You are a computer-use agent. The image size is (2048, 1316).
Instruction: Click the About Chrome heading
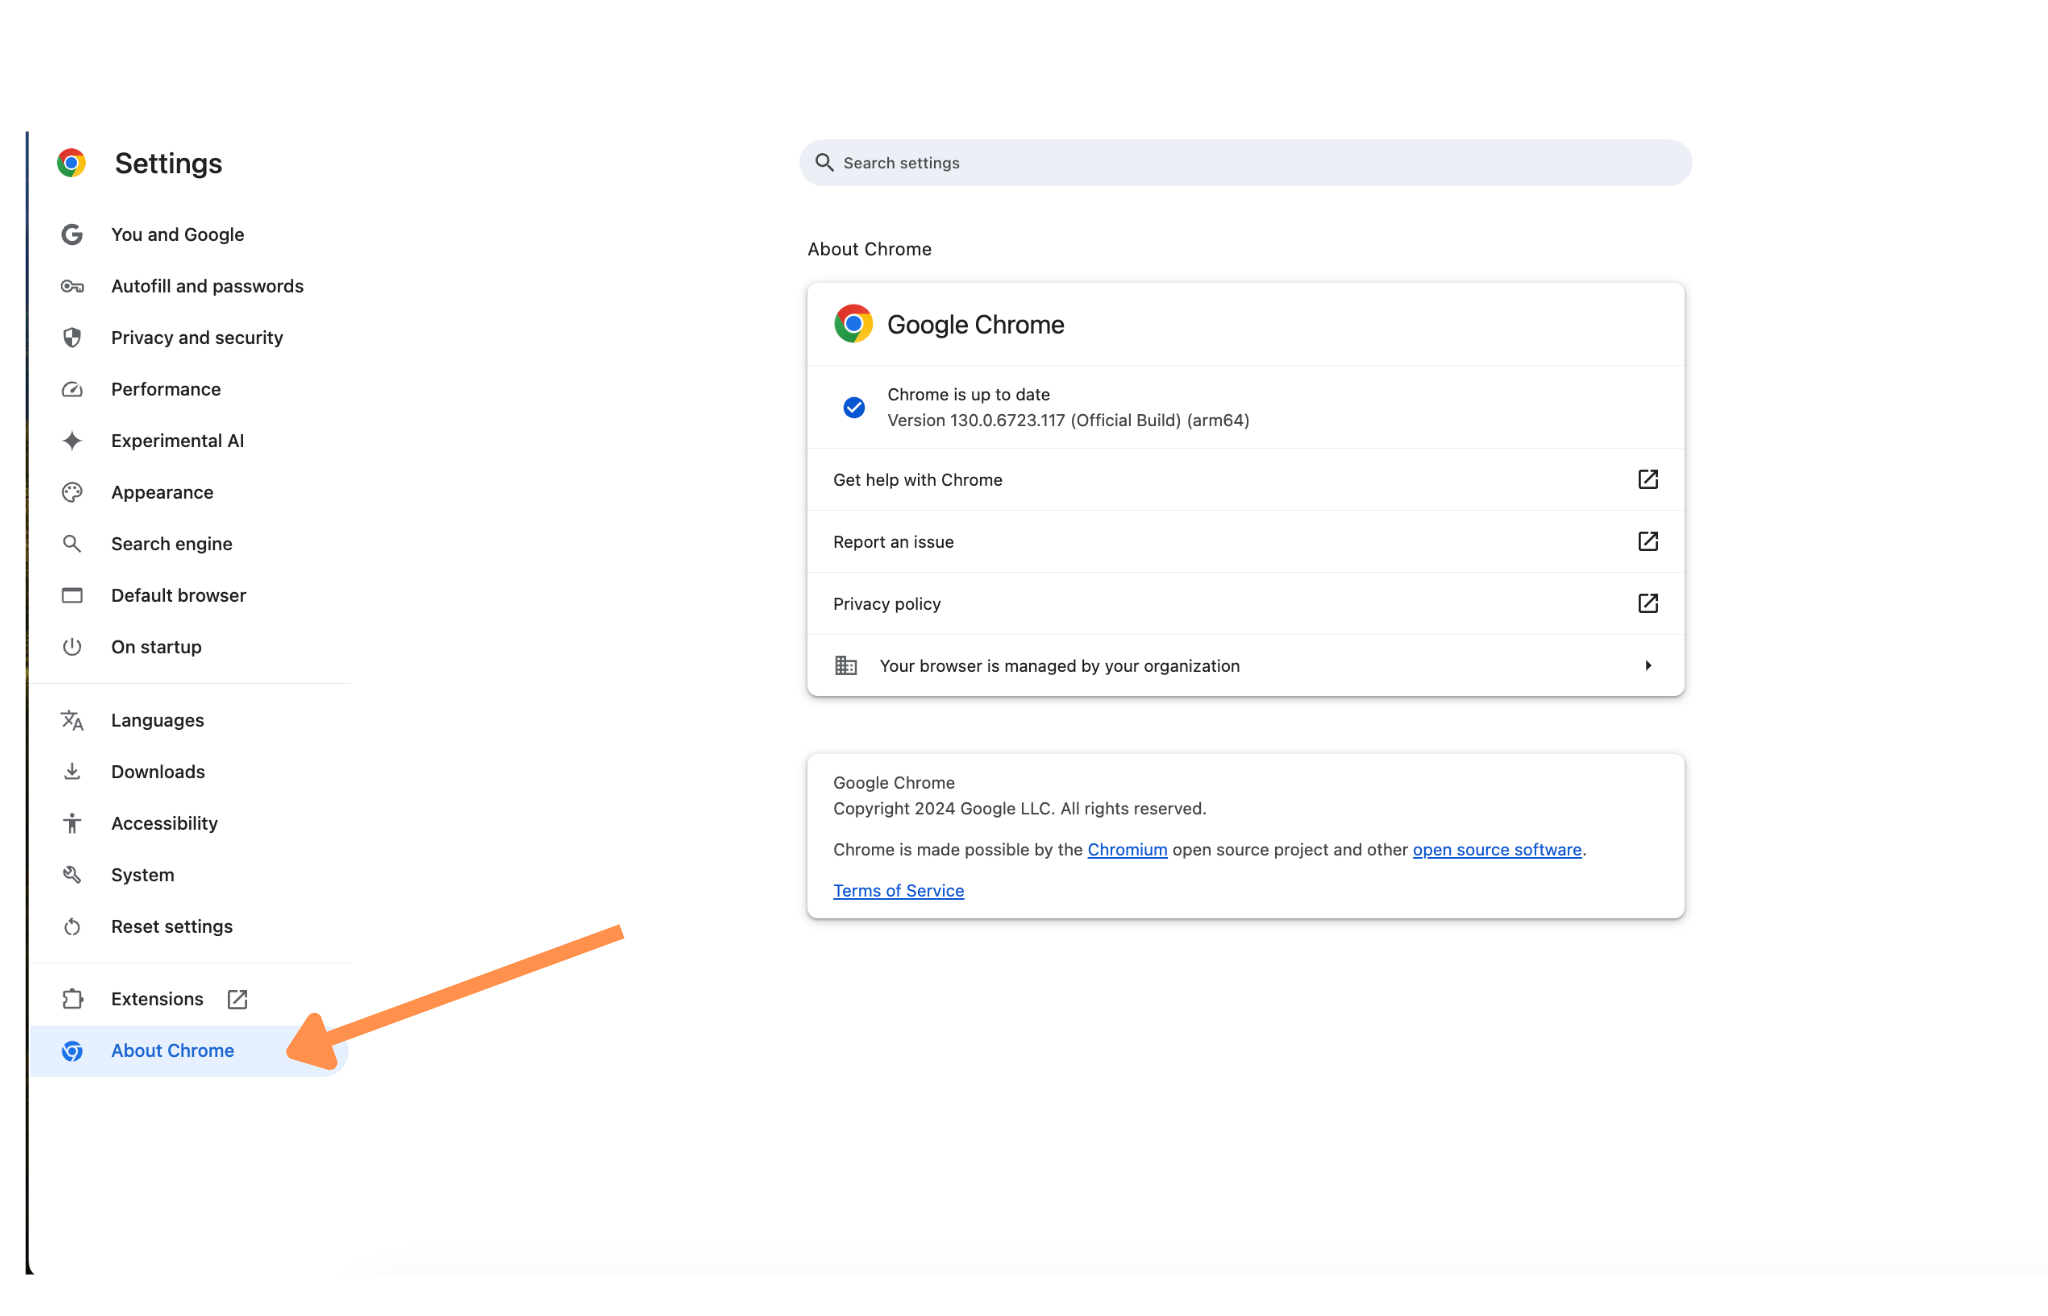[x=869, y=249]
